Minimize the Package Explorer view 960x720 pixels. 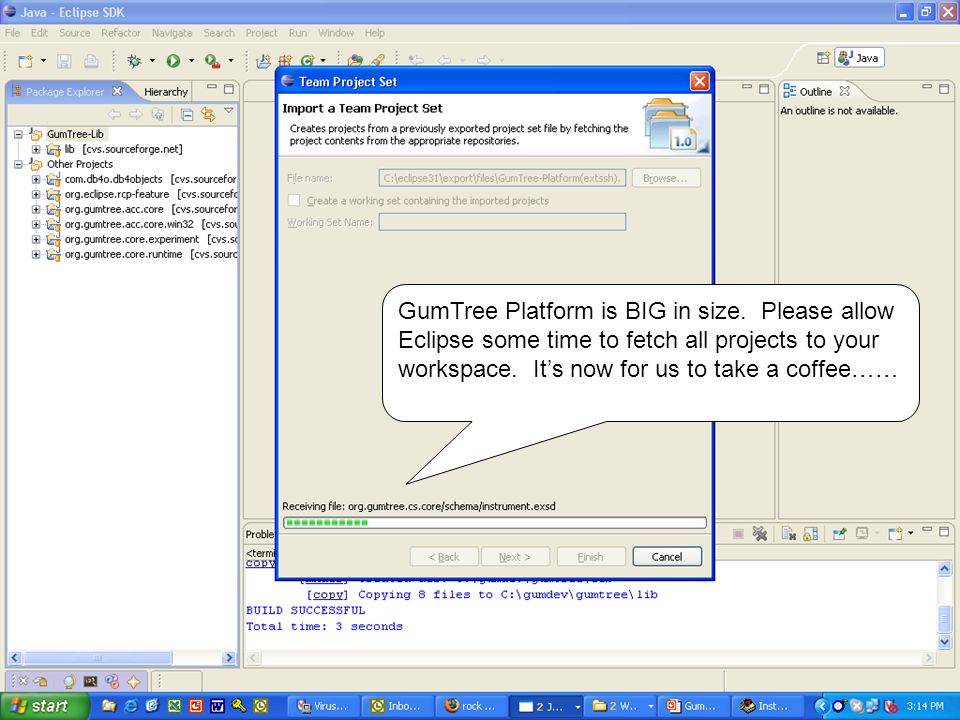point(212,88)
